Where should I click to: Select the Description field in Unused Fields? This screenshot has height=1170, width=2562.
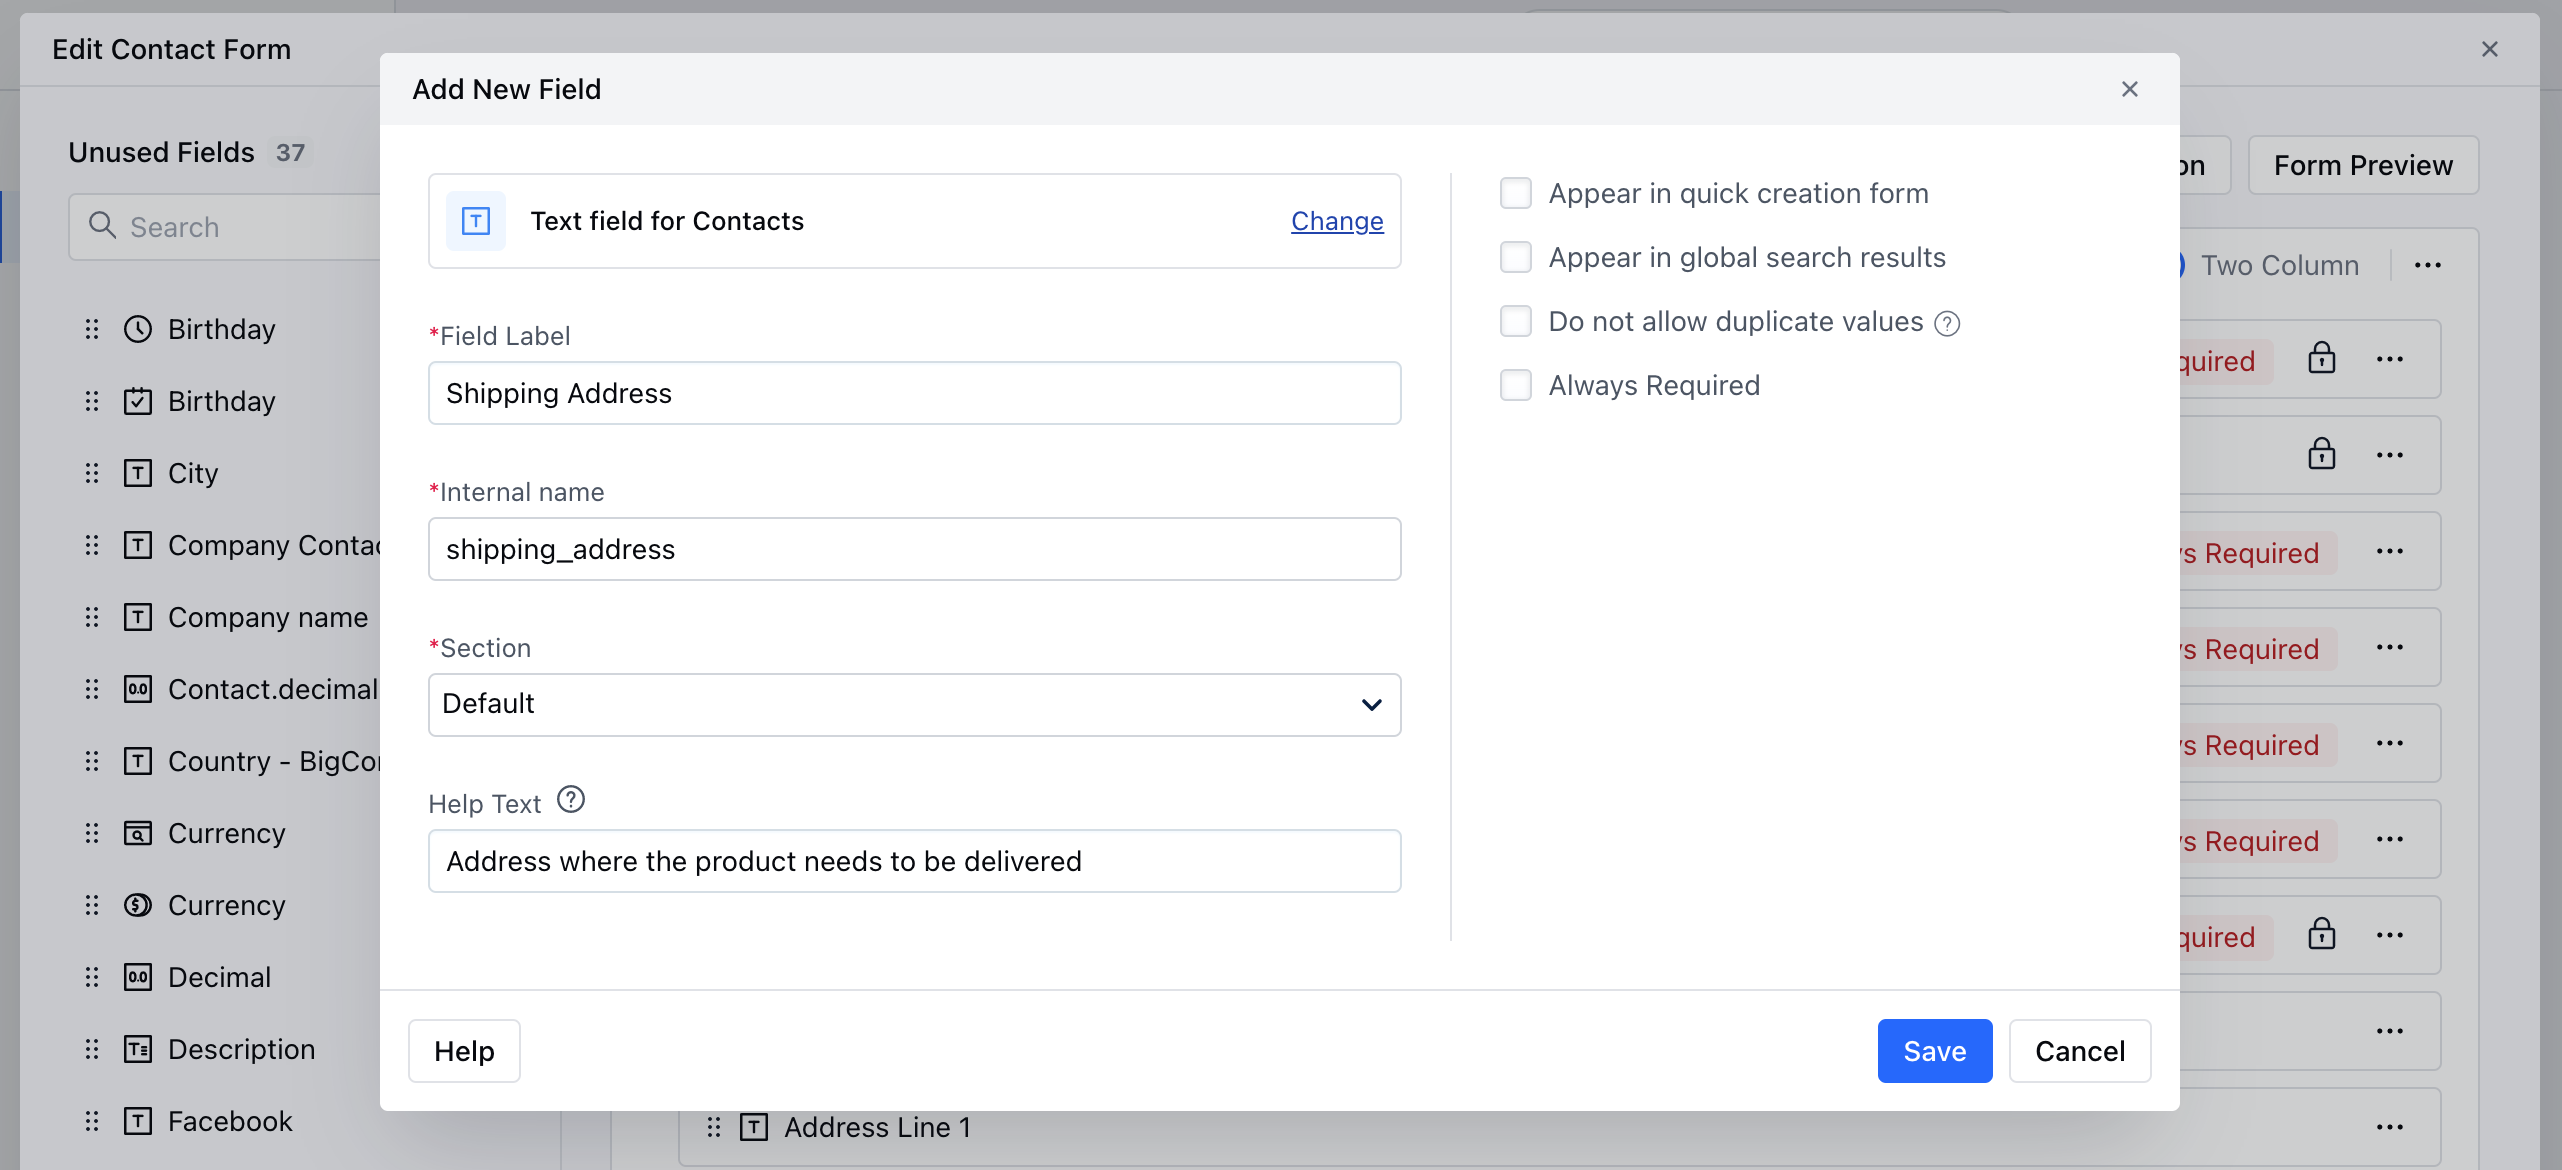tap(241, 1049)
